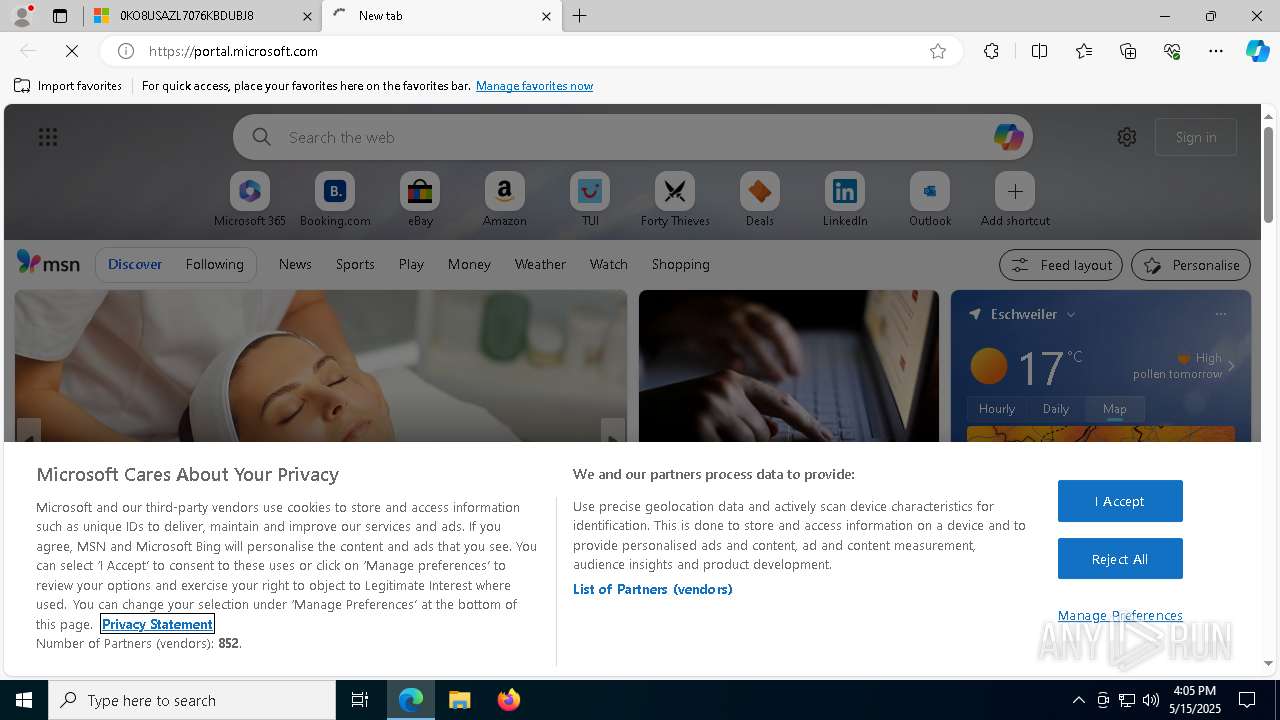Viewport: 1280px width, 720px height.
Task: Open eBay shortcut
Action: tap(420, 199)
